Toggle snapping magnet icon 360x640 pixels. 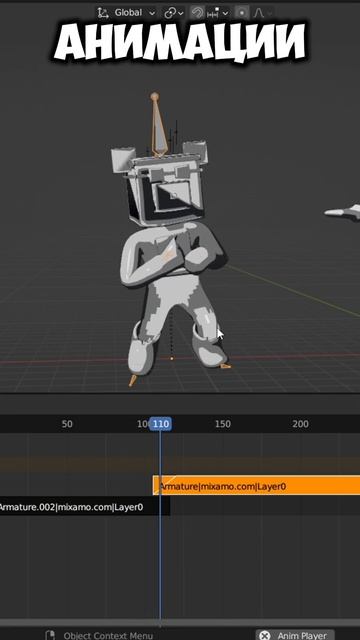point(197,13)
